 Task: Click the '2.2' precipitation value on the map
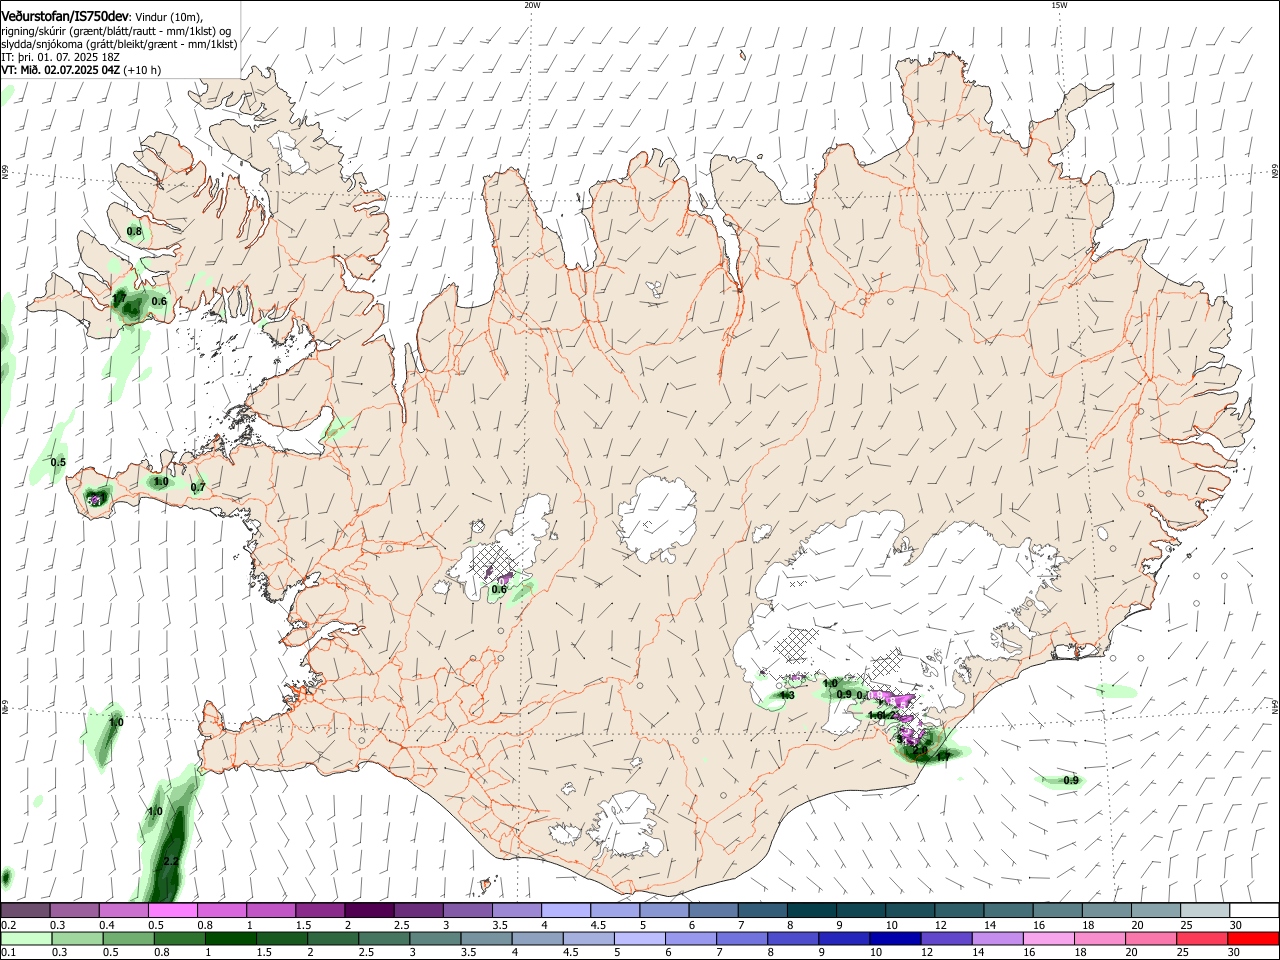point(170,861)
